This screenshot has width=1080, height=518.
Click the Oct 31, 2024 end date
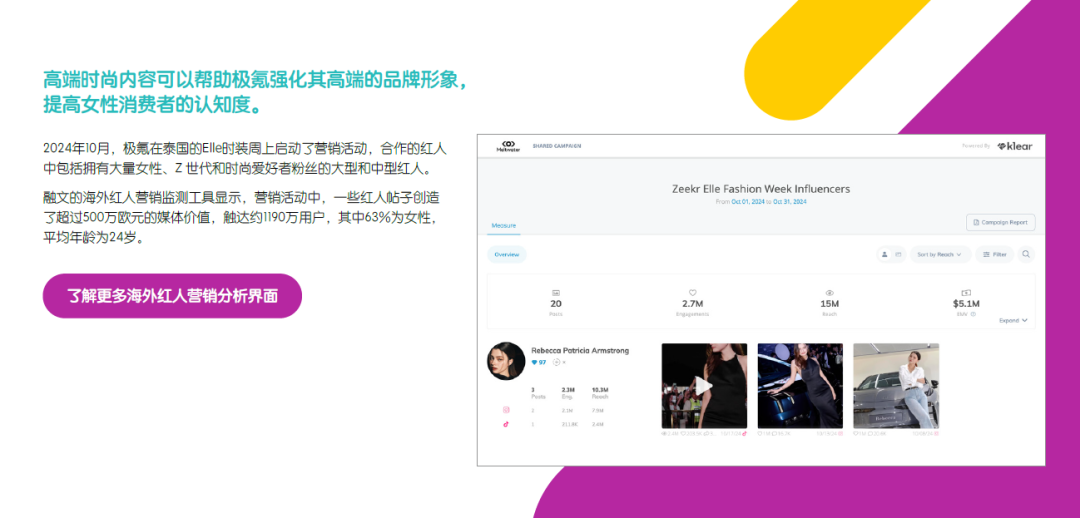[789, 202]
